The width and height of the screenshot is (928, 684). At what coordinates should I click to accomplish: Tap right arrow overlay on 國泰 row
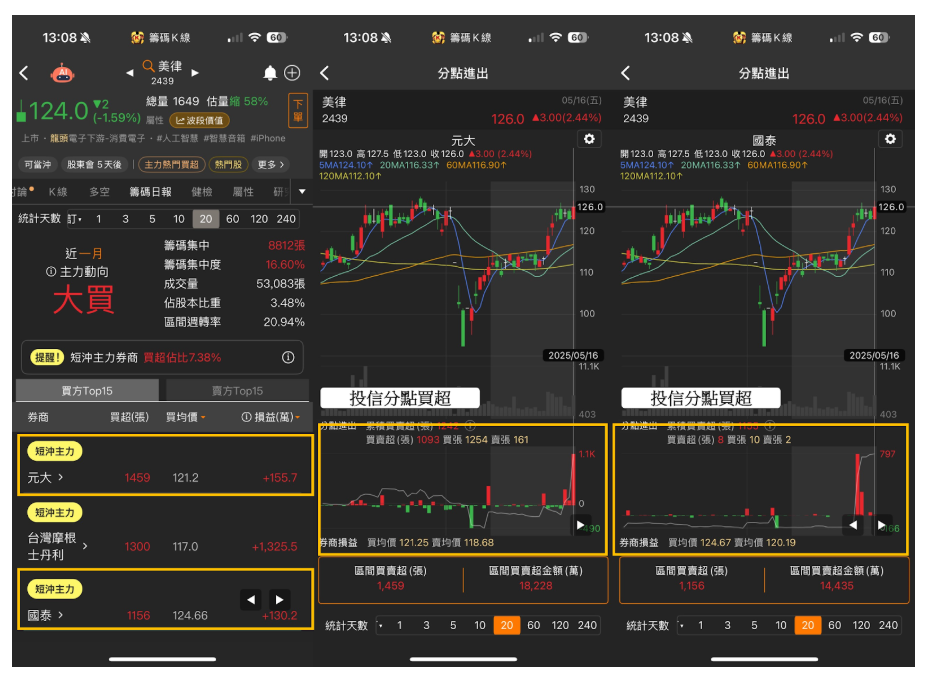[279, 599]
